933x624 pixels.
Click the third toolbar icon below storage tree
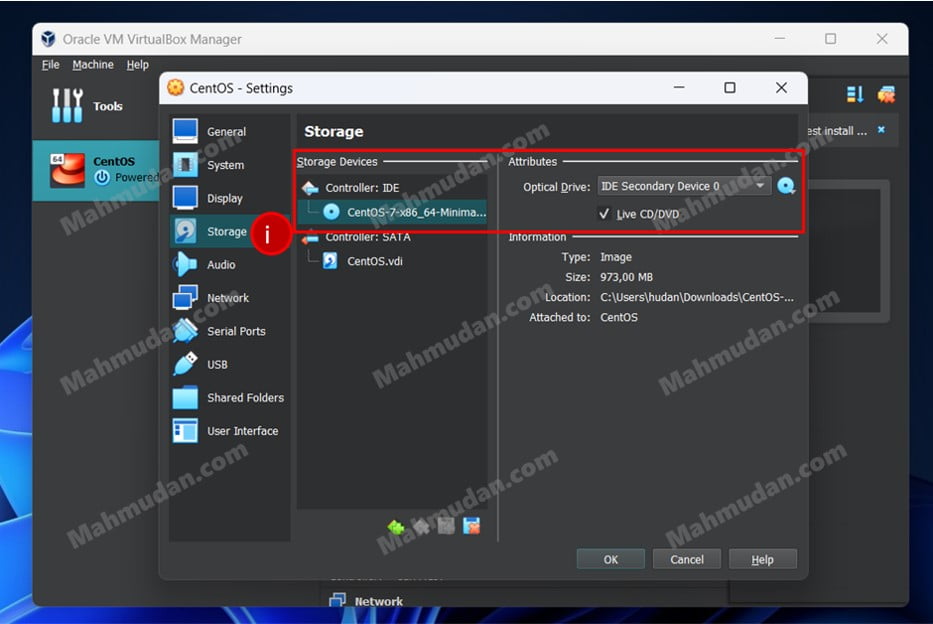click(446, 526)
